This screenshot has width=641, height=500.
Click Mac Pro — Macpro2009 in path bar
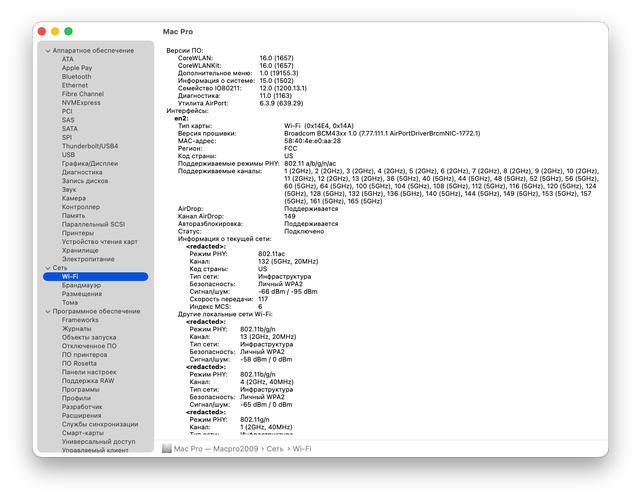coord(216,448)
